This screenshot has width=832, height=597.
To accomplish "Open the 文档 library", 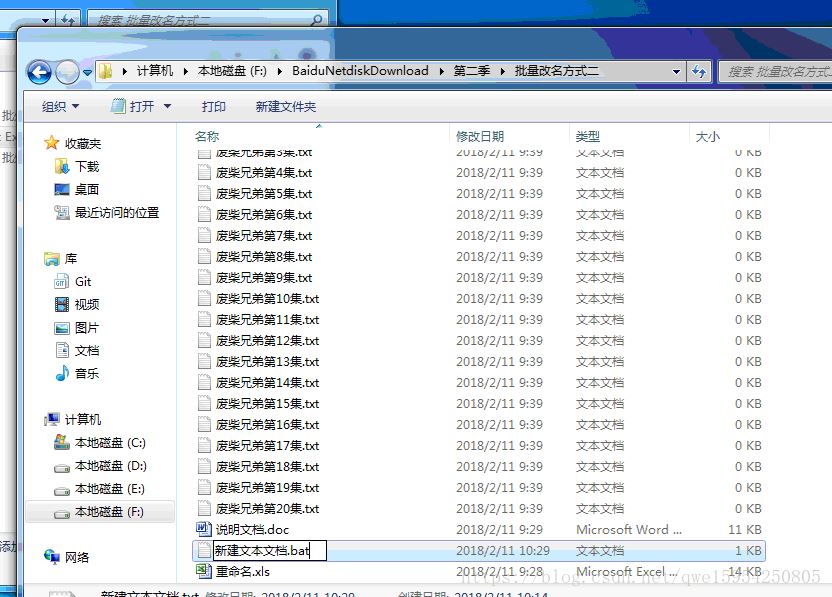I will (87, 351).
